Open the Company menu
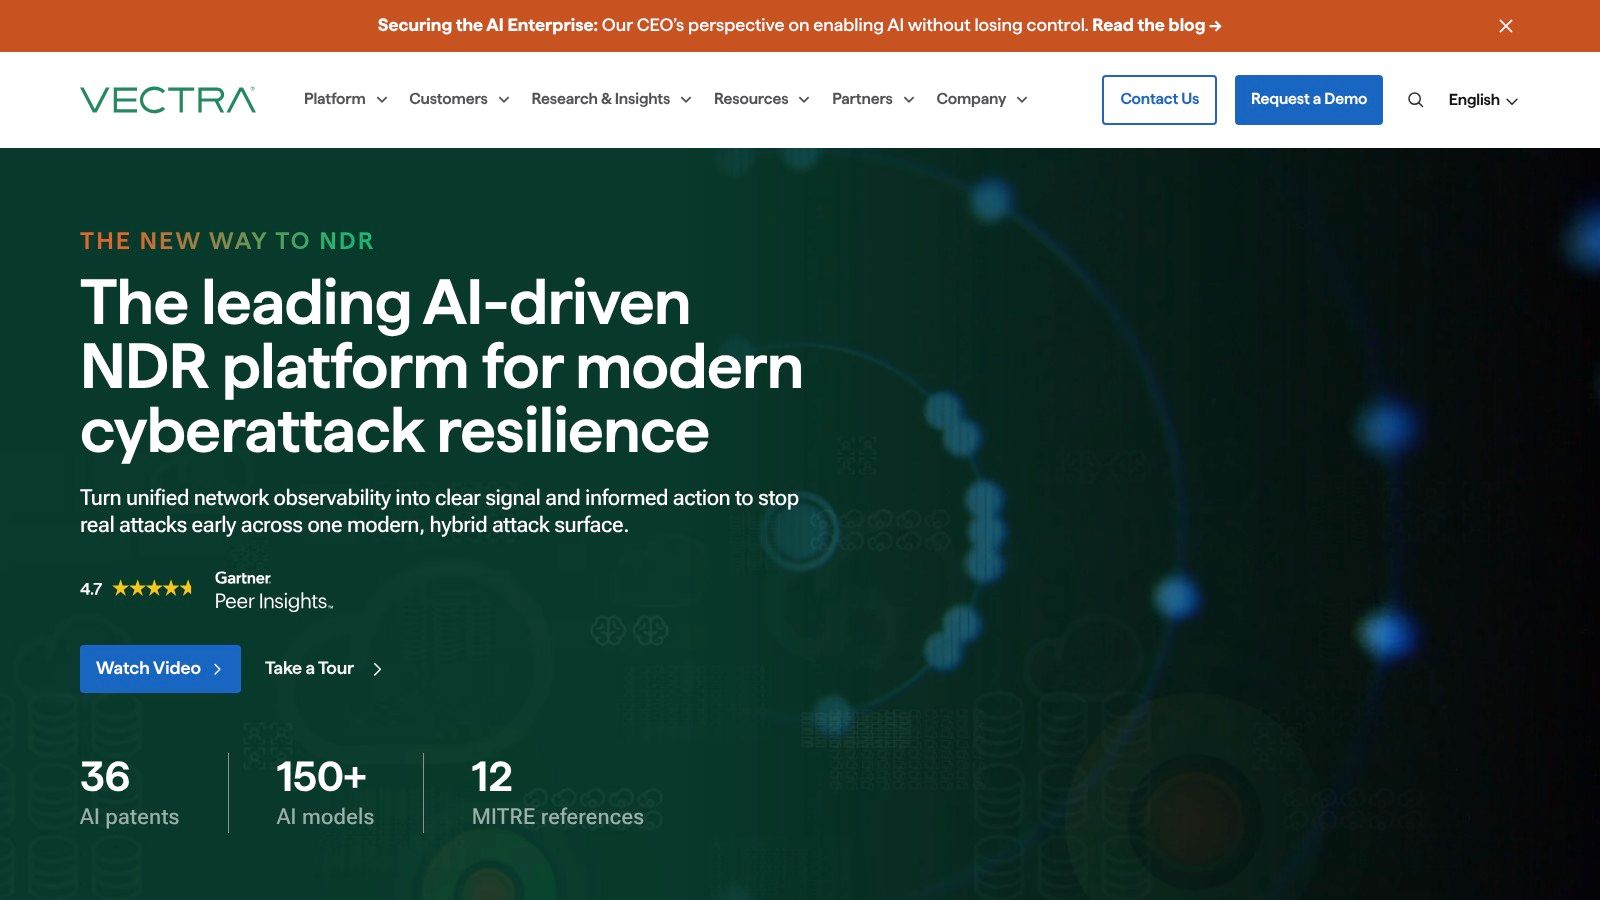Screen dimensions: 1600x900 980,99
